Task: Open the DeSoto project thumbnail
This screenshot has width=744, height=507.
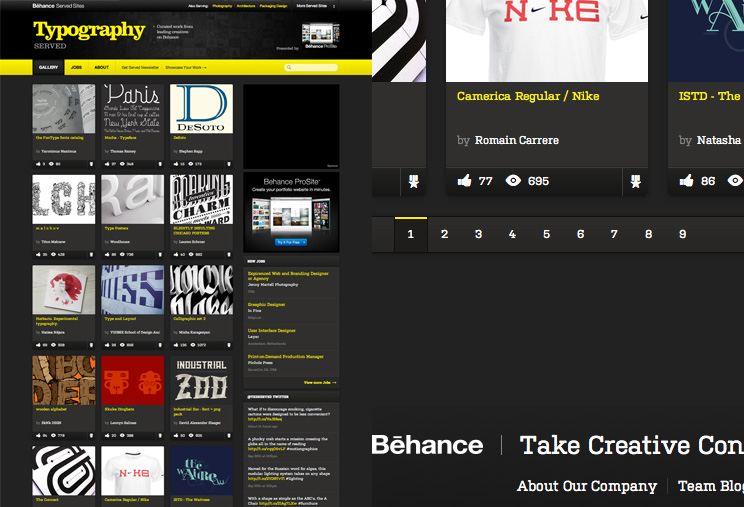Action: pos(201,109)
